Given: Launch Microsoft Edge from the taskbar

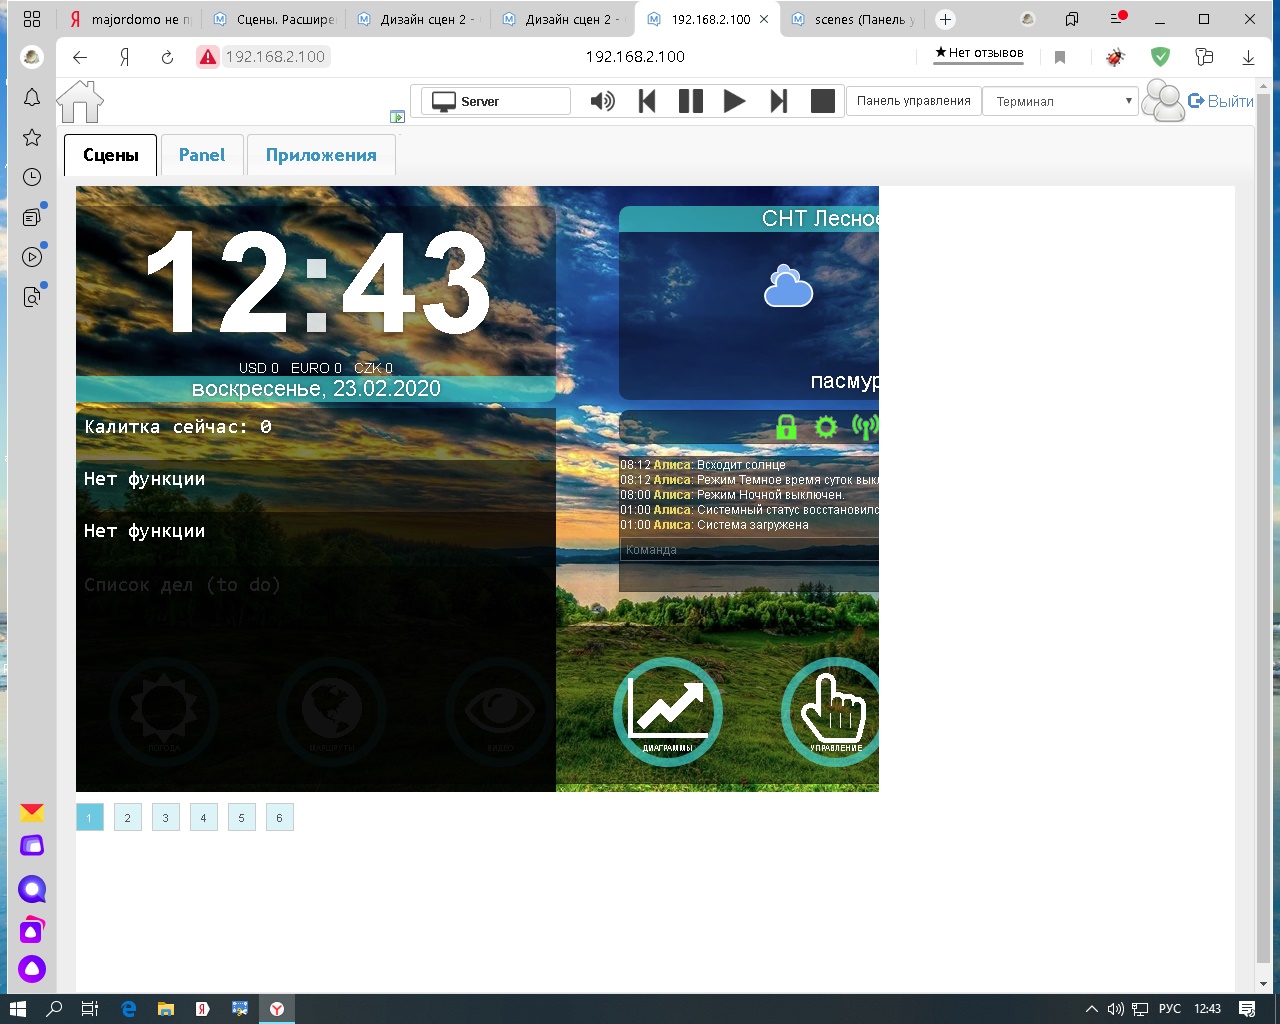Looking at the screenshot, I should 128,1009.
